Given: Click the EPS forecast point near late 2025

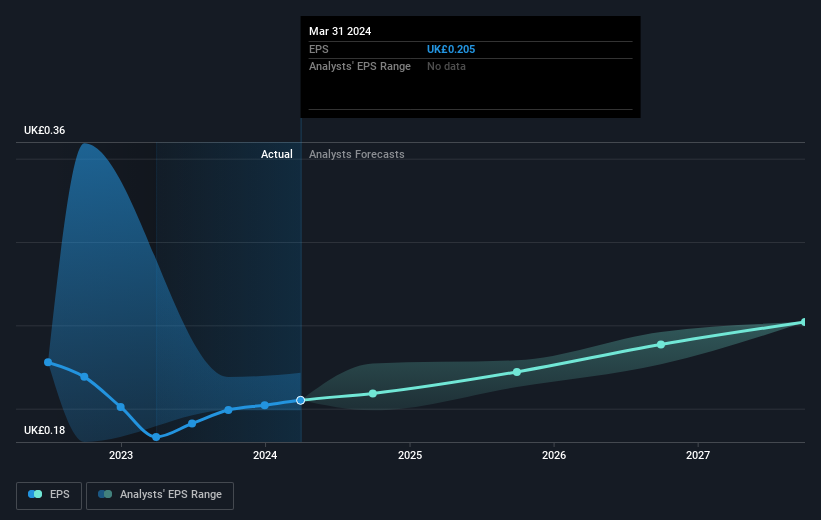Looking at the screenshot, I should click(x=517, y=372).
